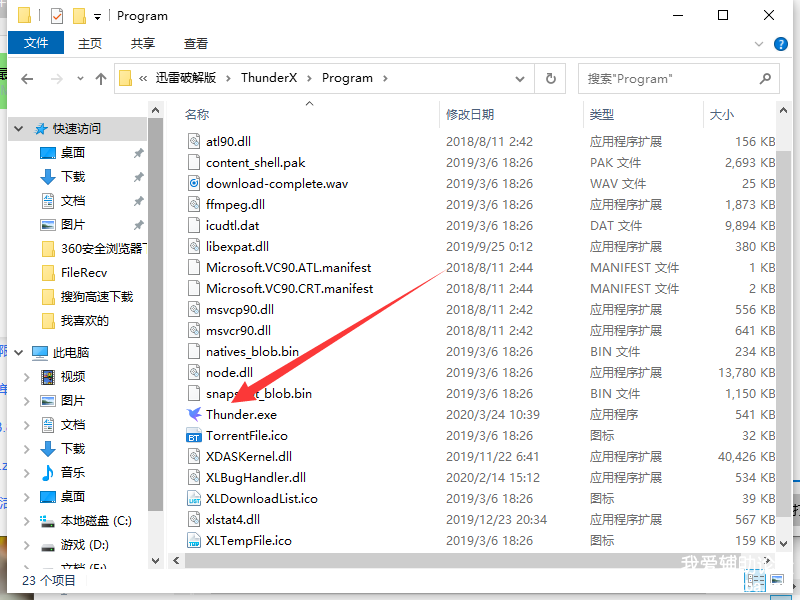Image resolution: width=800 pixels, height=600 pixels.
Task: Open address bar history dropdown
Action: click(520, 79)
